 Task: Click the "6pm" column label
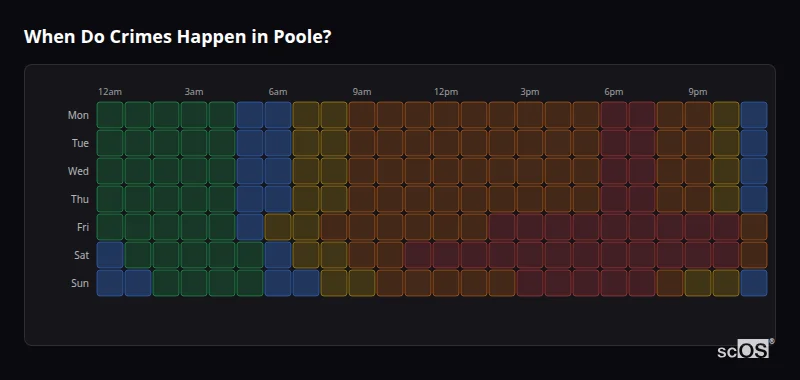coord(614,92)
